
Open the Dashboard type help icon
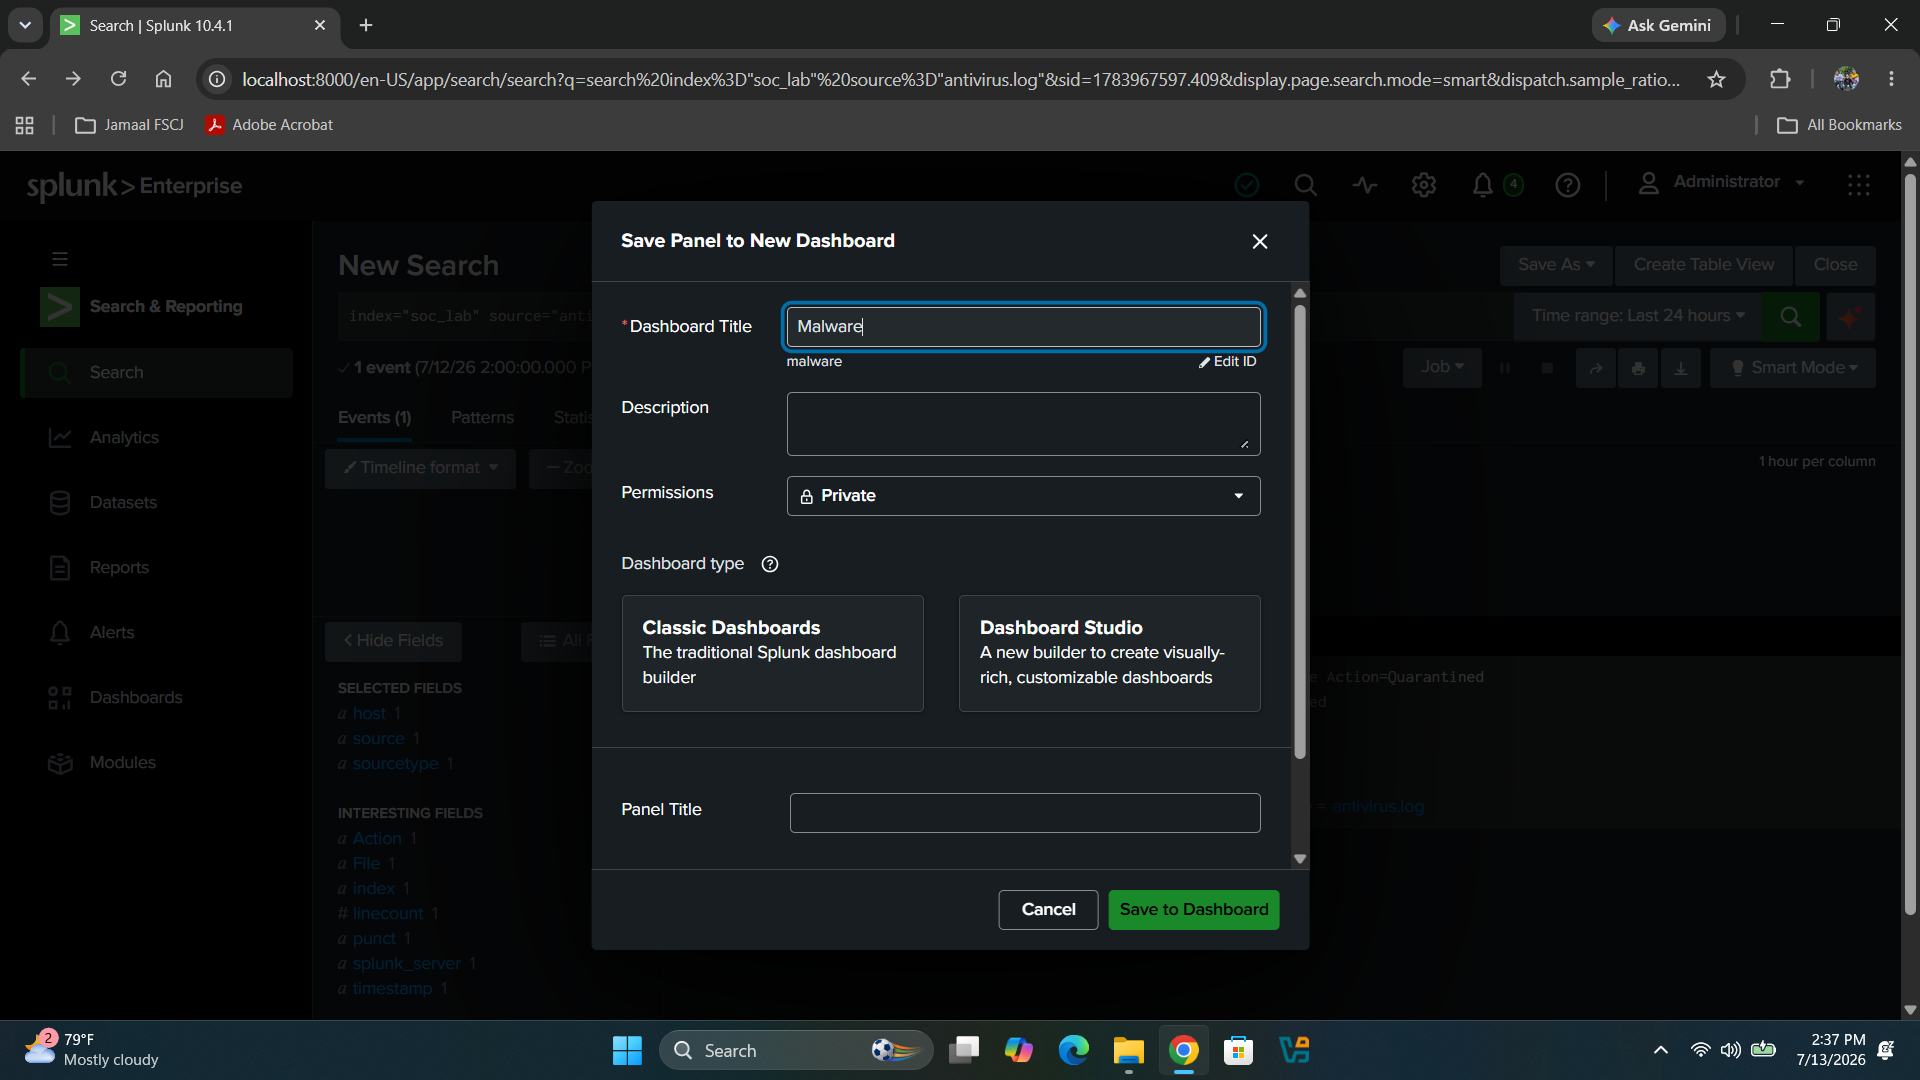(770, 564)
